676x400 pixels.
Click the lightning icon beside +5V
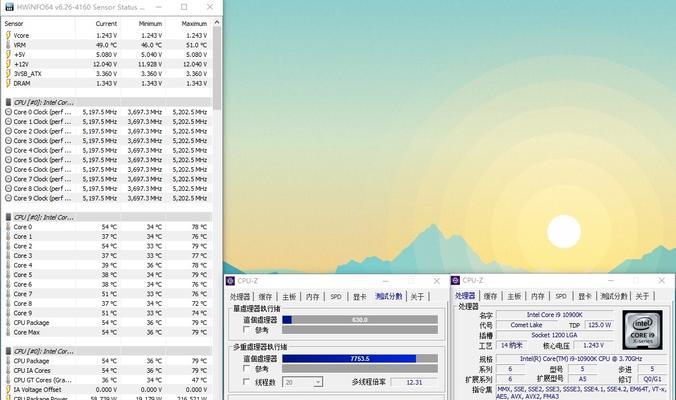tap(8, 54)
